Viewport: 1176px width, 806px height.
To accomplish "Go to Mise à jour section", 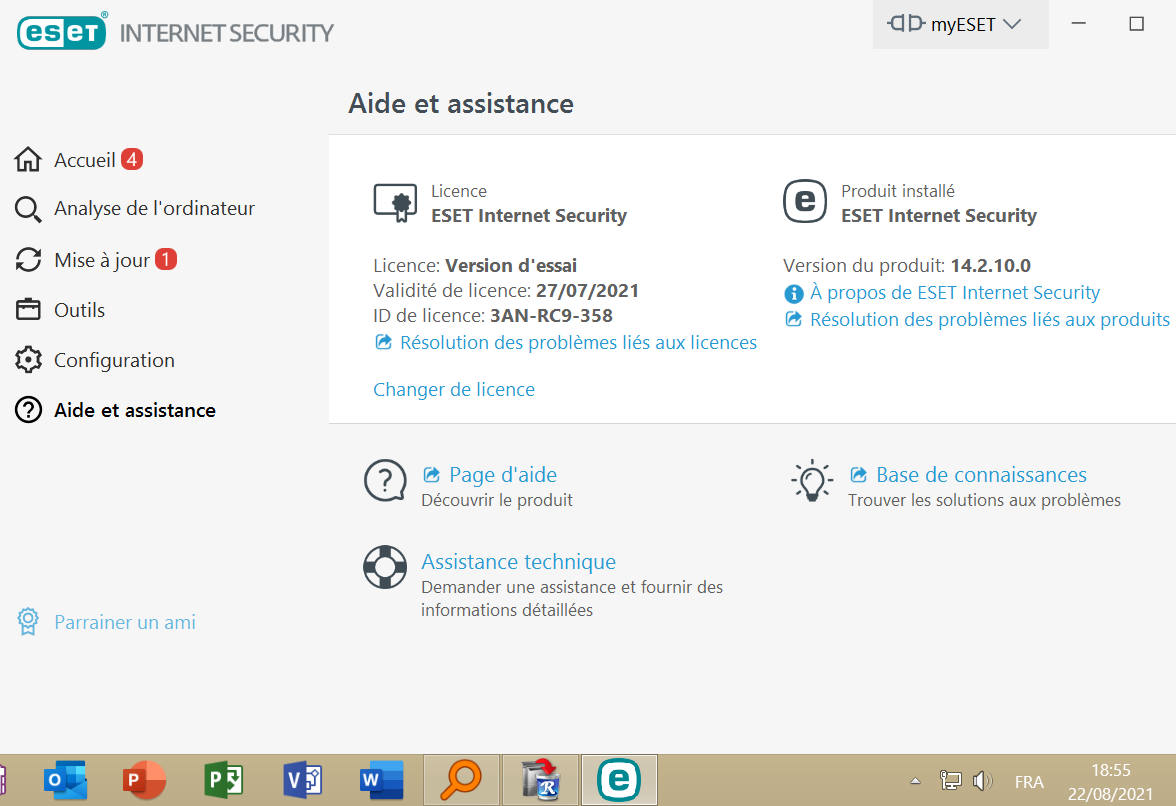I will (102, 260).
